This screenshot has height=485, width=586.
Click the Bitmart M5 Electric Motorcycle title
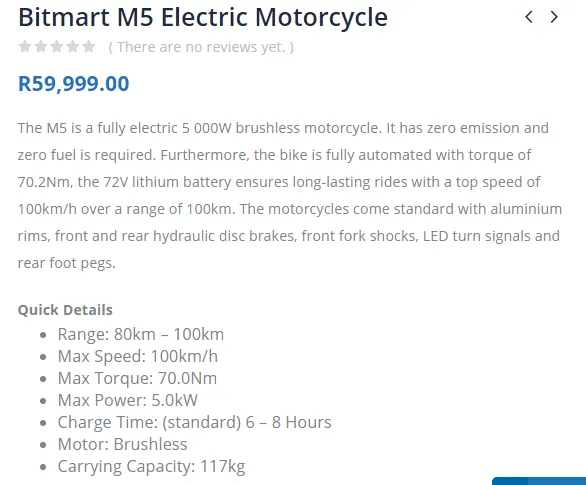(203, 18)
